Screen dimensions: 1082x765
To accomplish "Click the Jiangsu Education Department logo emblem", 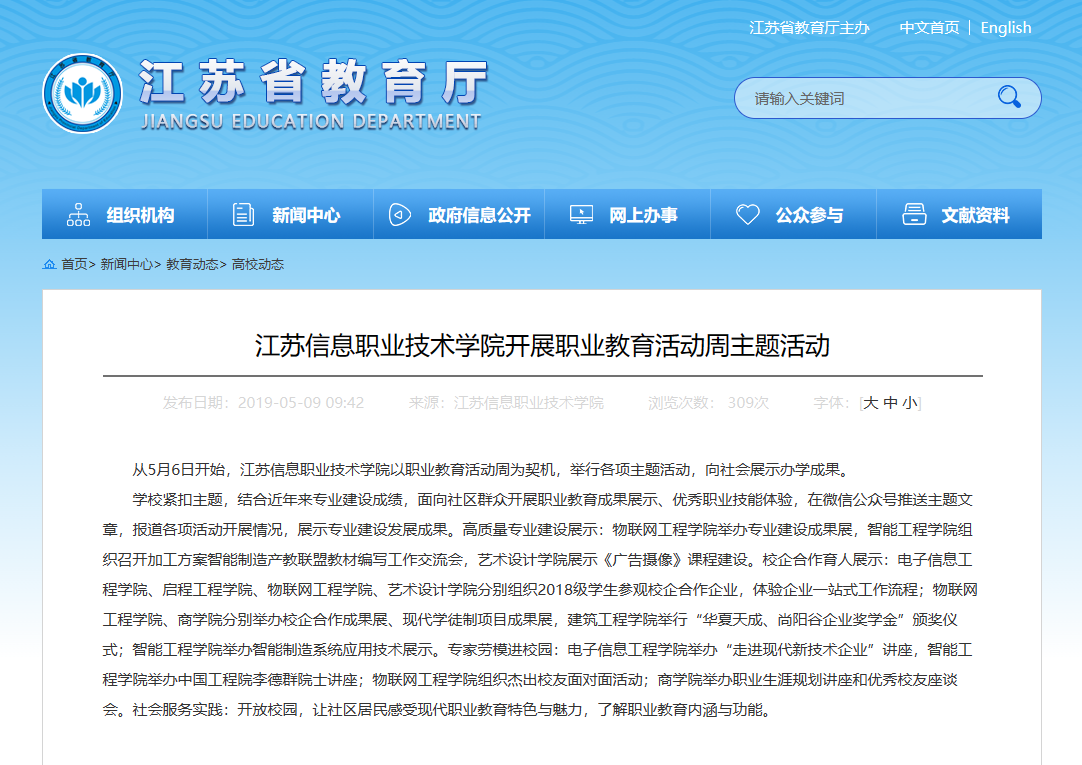I will click(82, 94).
